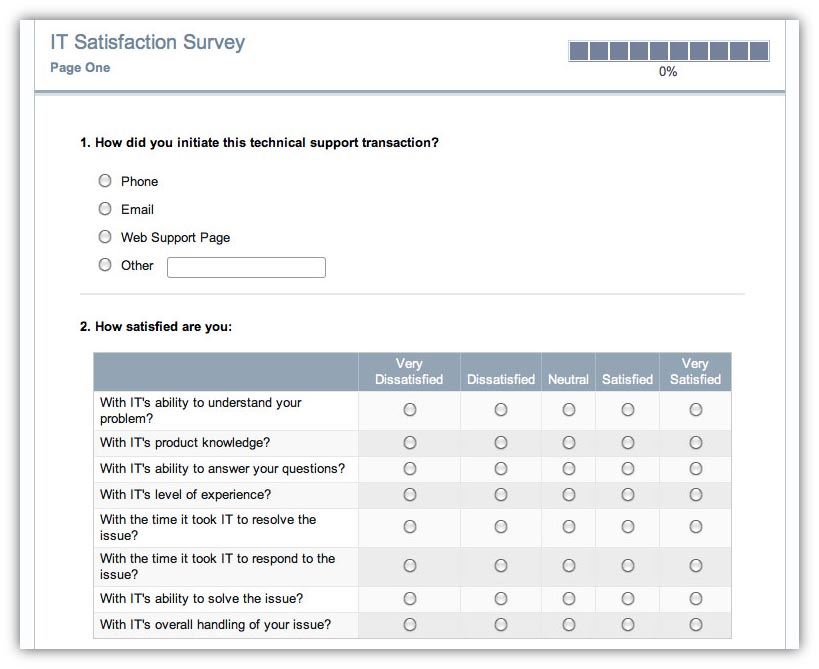This screenshot has height=669, width=819.
Task: Click the survey progress bar
Action: click(x=668, y=51)
